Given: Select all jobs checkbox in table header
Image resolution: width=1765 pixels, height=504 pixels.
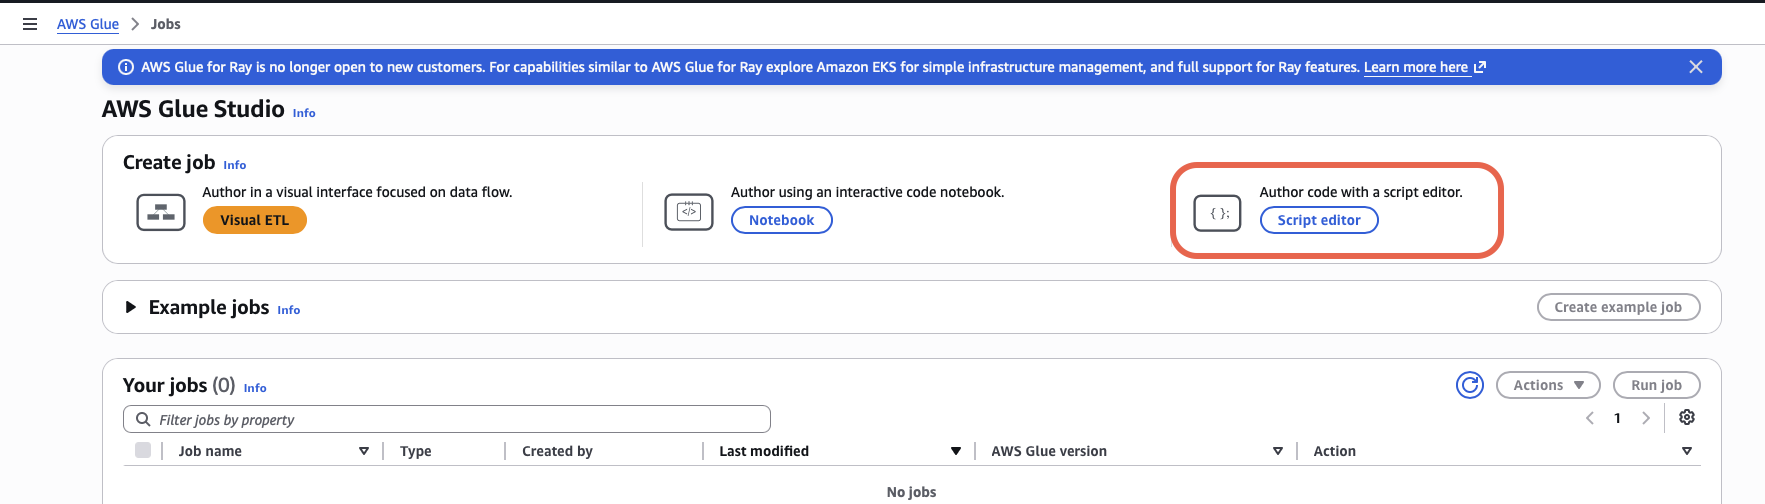Looking at the screenshot, I should click(143, 450).
